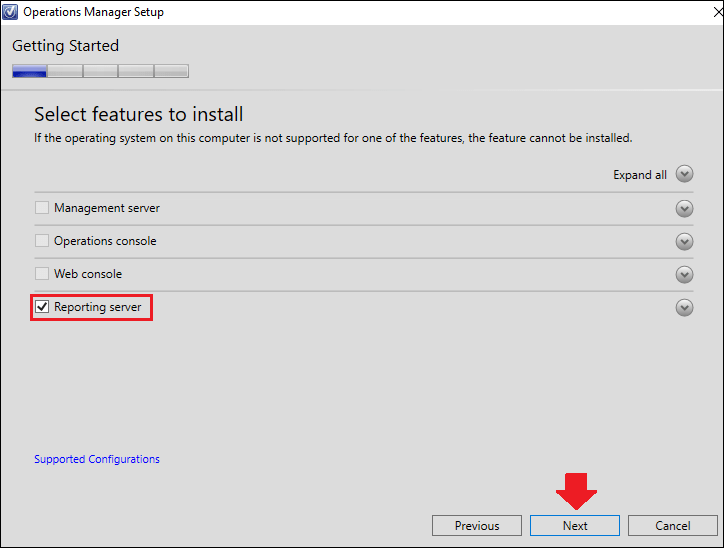
Task: Click the Operations Manager Setup title icon
Action: (x=10, y=12)
